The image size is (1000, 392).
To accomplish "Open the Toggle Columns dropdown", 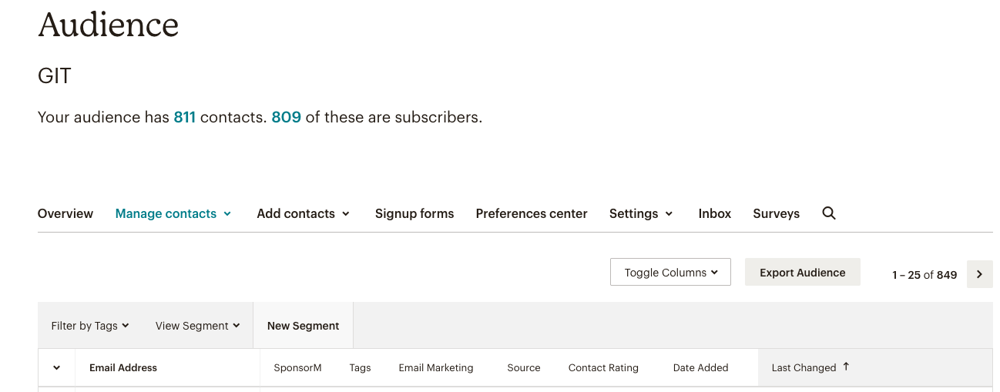I will pos(670,272).
